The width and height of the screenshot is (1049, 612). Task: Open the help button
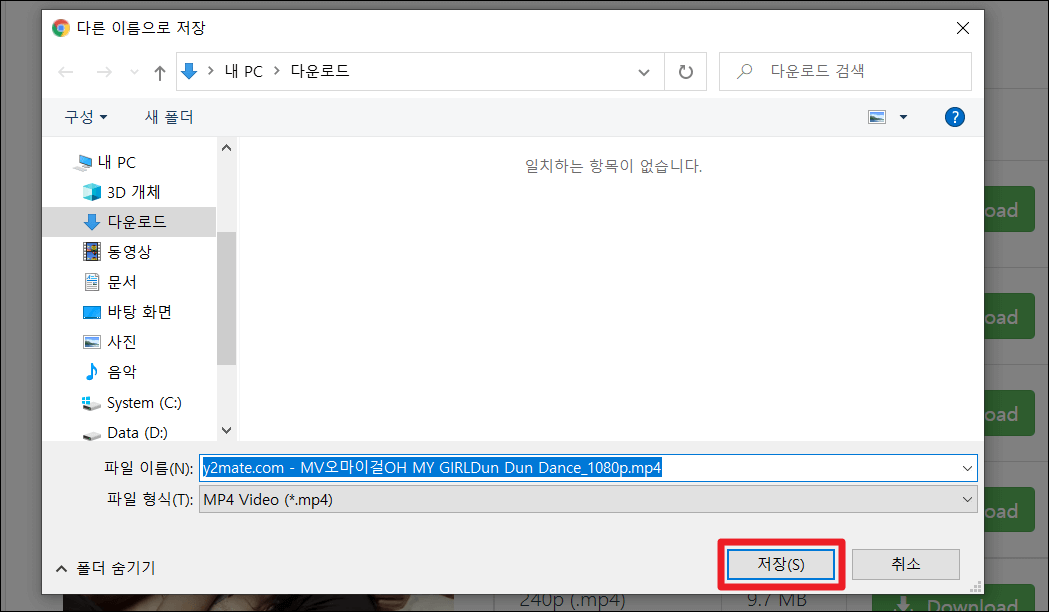[x=954, y=117]
